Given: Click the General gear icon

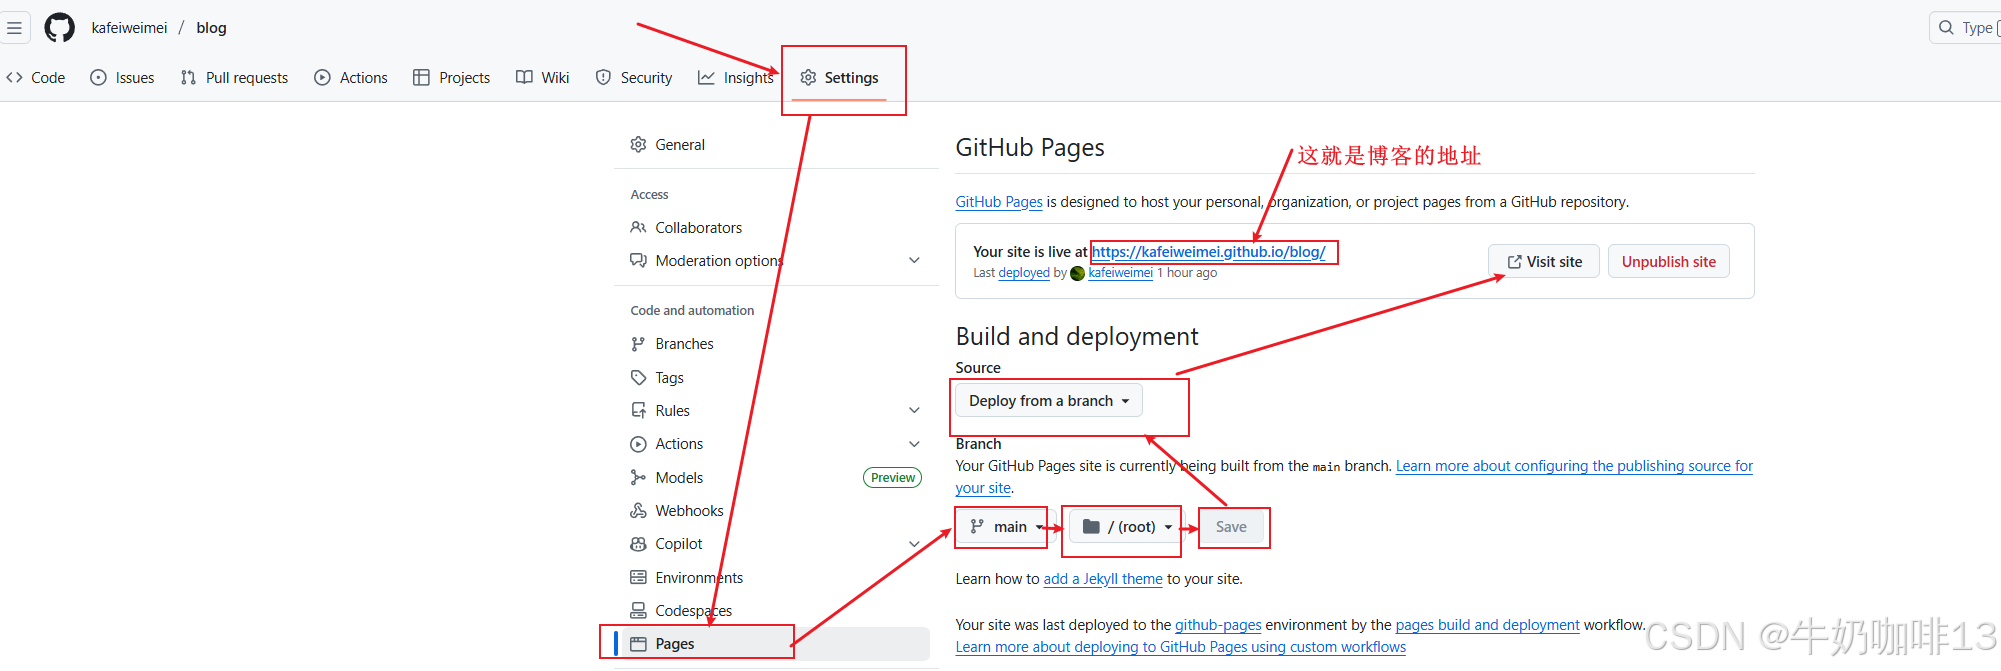Looking at the screenshot, I should point(638,145).
